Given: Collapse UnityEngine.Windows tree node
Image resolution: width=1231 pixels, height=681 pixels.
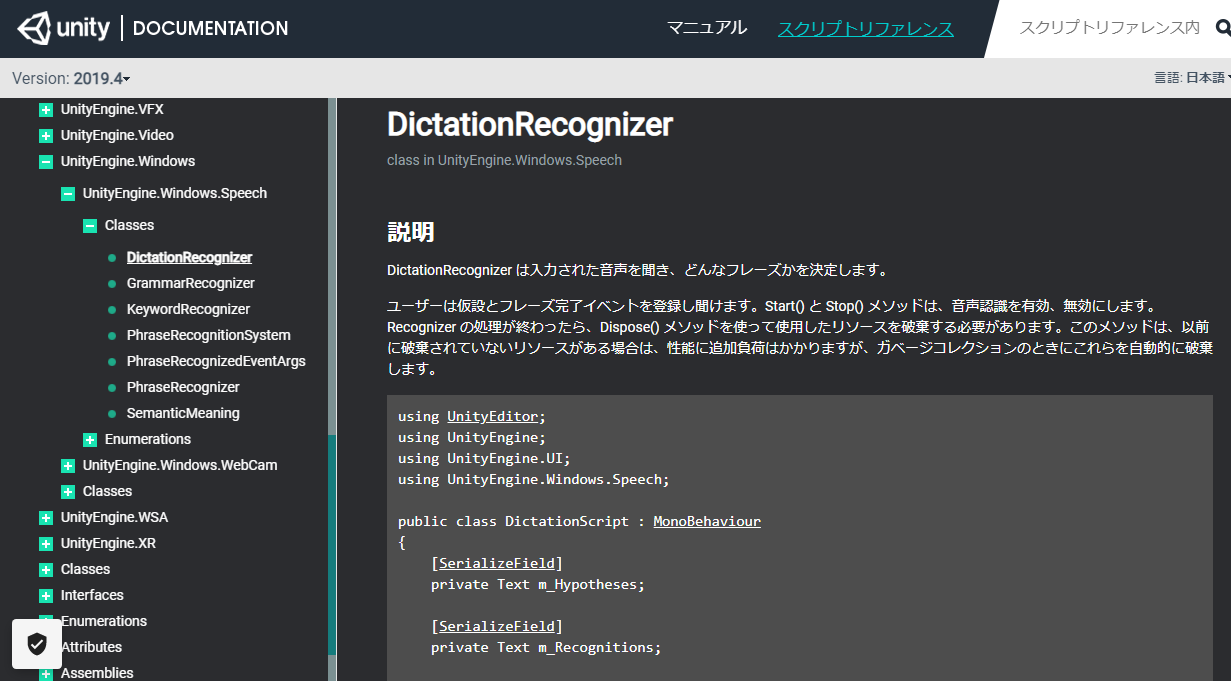Looking at the screenshot, I should click(x=46, y=162).
